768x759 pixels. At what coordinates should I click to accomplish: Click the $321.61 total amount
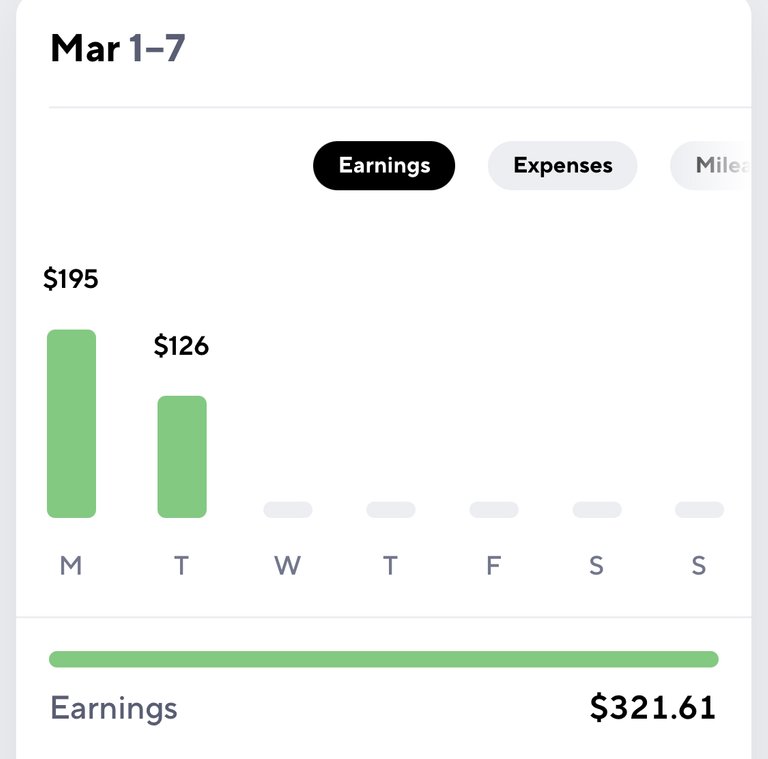coord(653,708)
